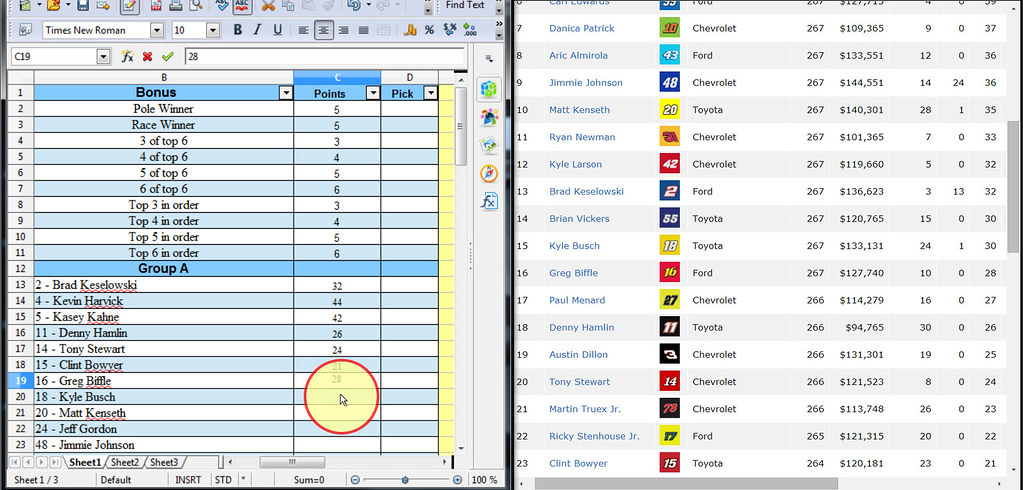Expand the font name dropdown
Screen dimensions: 1023x490
(x=157, y=30)
